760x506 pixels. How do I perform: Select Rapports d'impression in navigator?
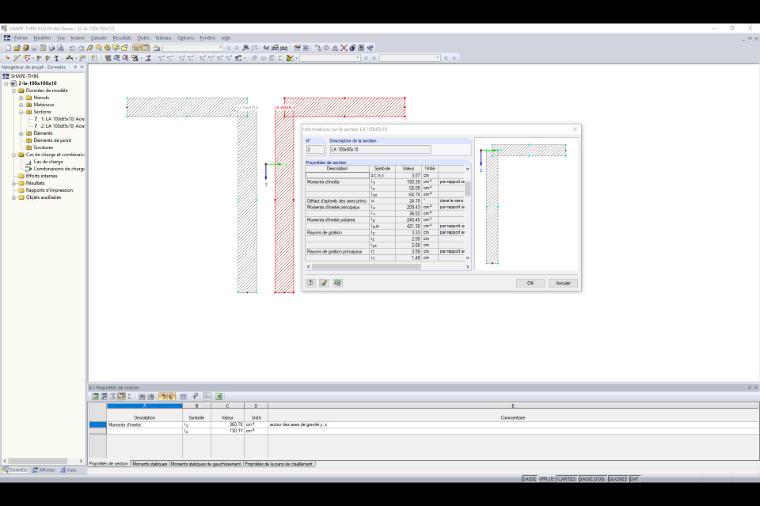tap(49, 190)
